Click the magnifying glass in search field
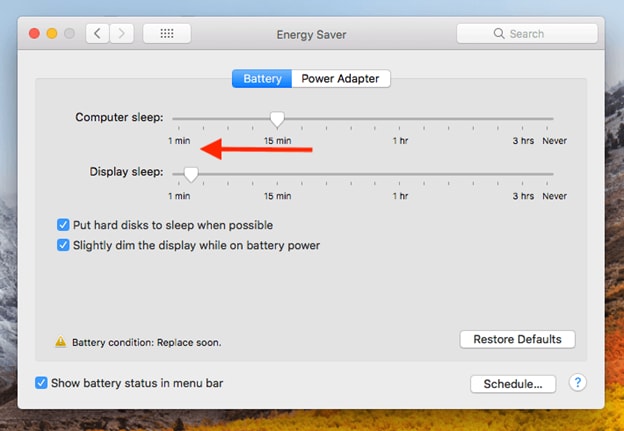Image resolution: width=624 pixels, height=431 pixels. pos(499,33)
